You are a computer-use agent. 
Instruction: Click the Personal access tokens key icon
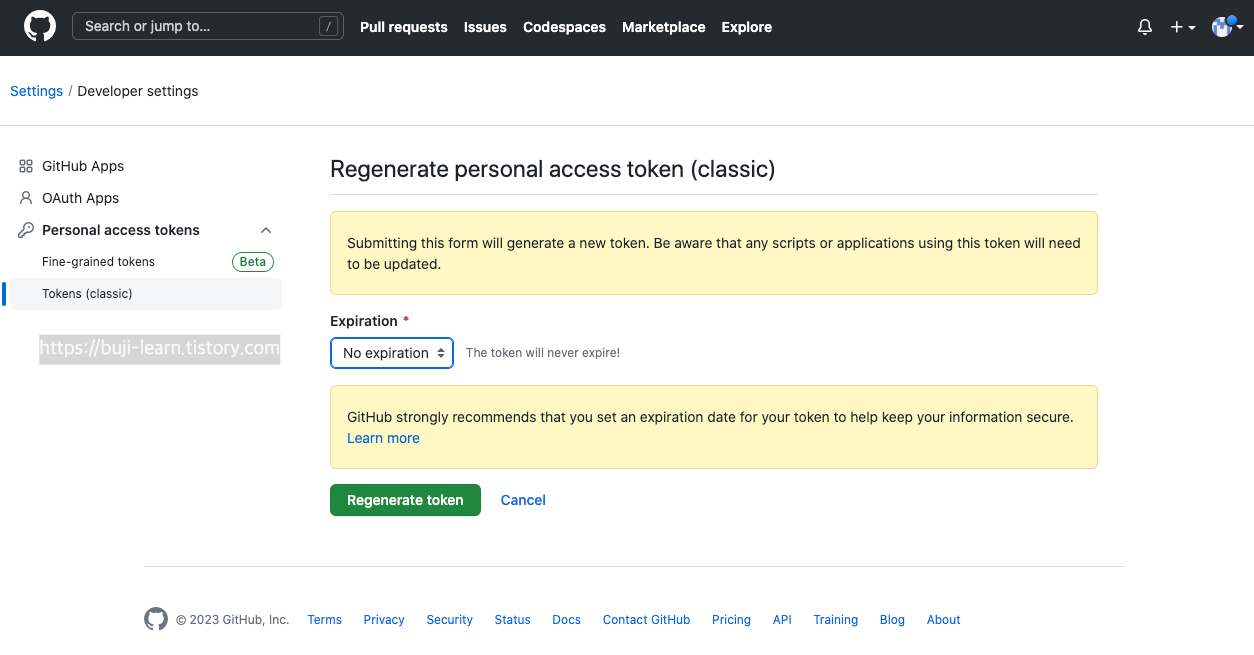click(x=26, y=230)
